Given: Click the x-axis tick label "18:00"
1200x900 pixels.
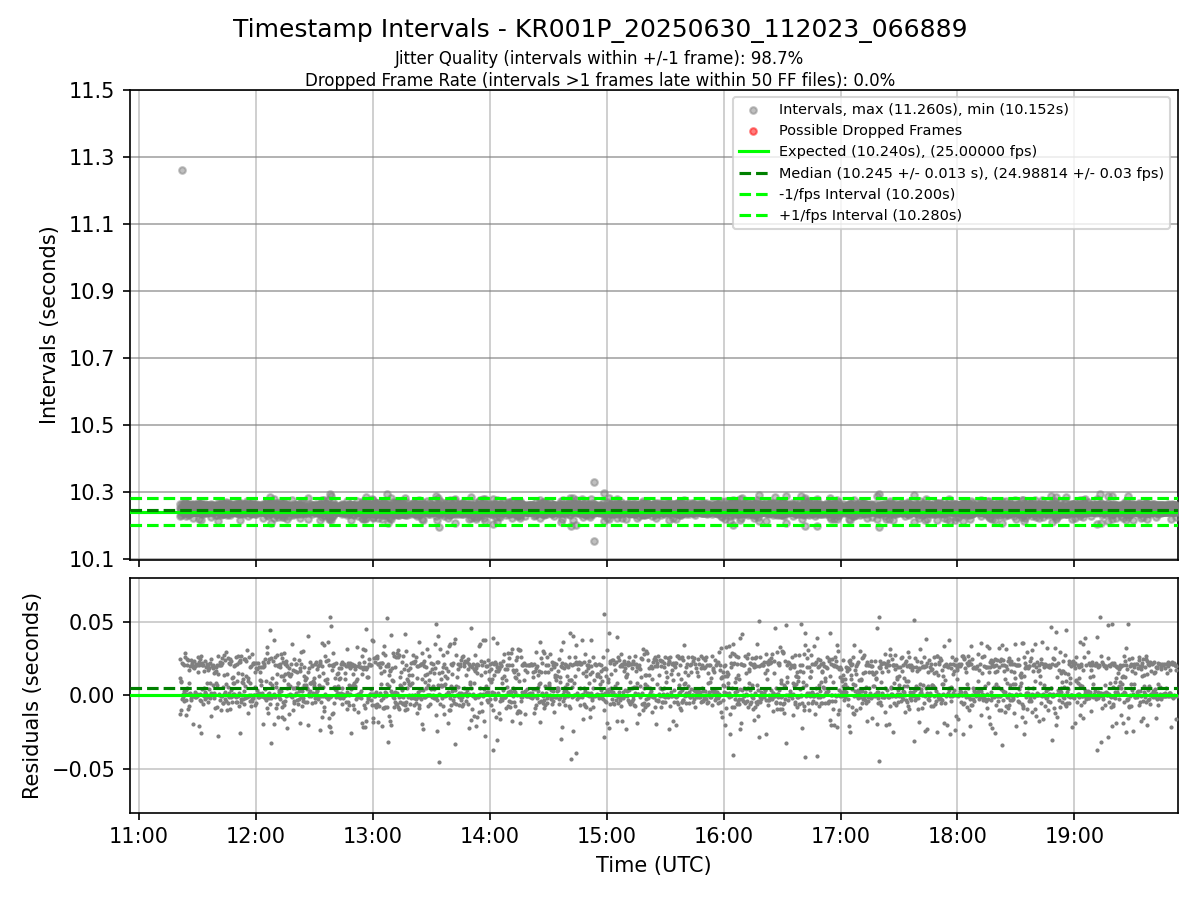Looking at the screenshot, I should click(957, 833).
